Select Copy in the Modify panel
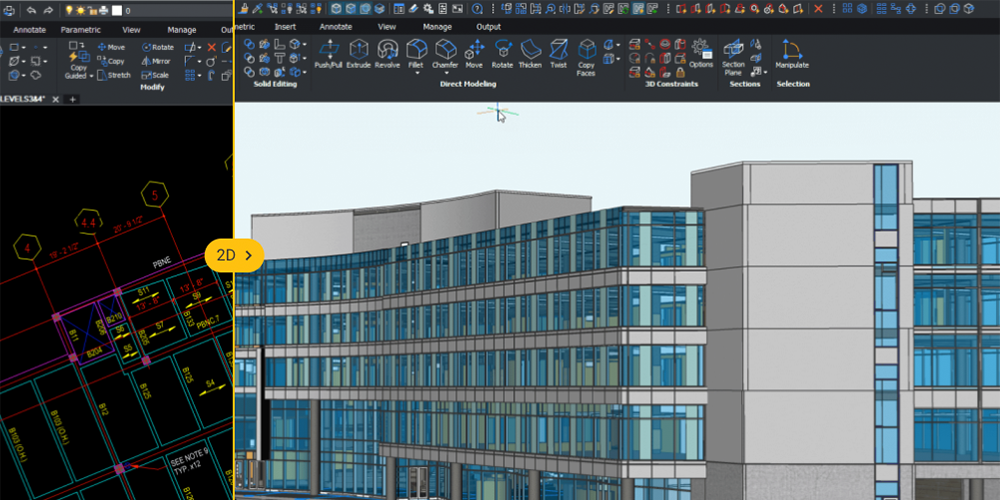 (x=111, y=61)
